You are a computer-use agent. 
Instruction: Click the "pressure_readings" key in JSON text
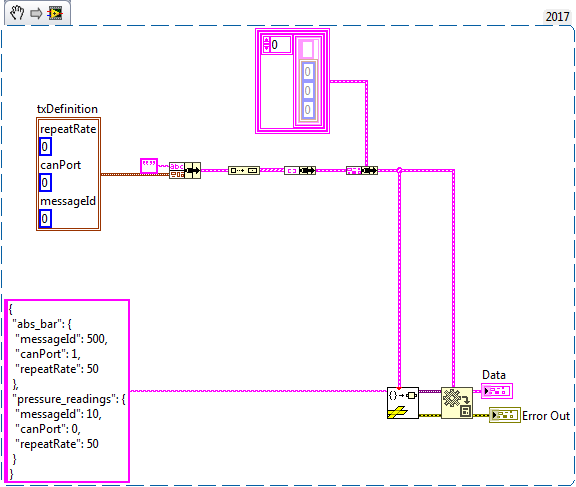[x=64, y=399]
